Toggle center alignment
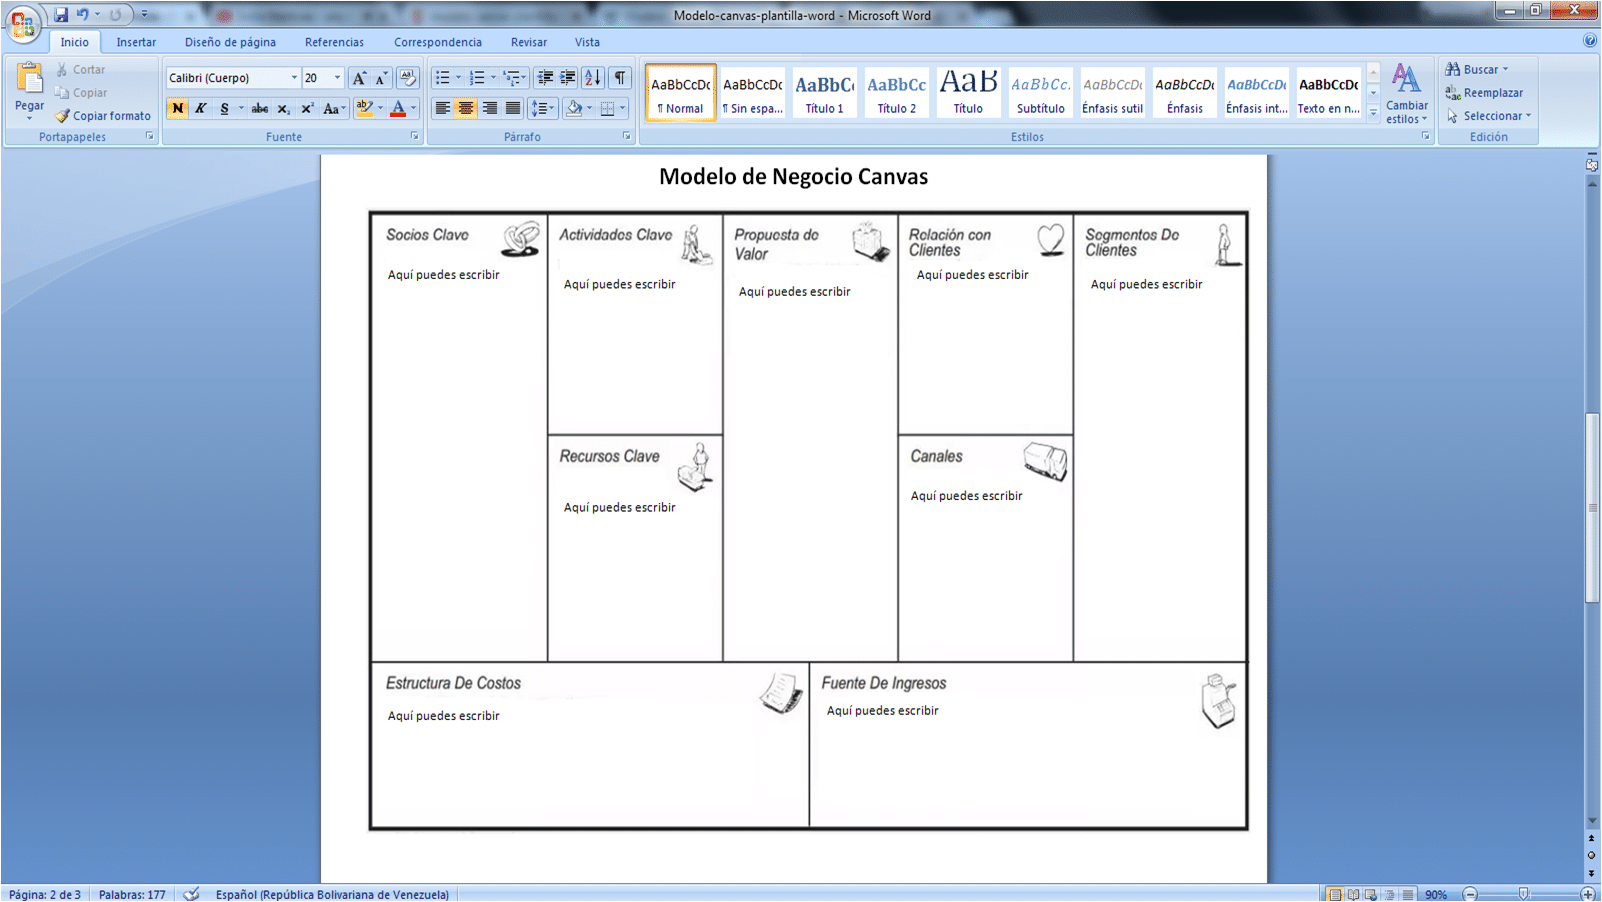 [466, 108]
